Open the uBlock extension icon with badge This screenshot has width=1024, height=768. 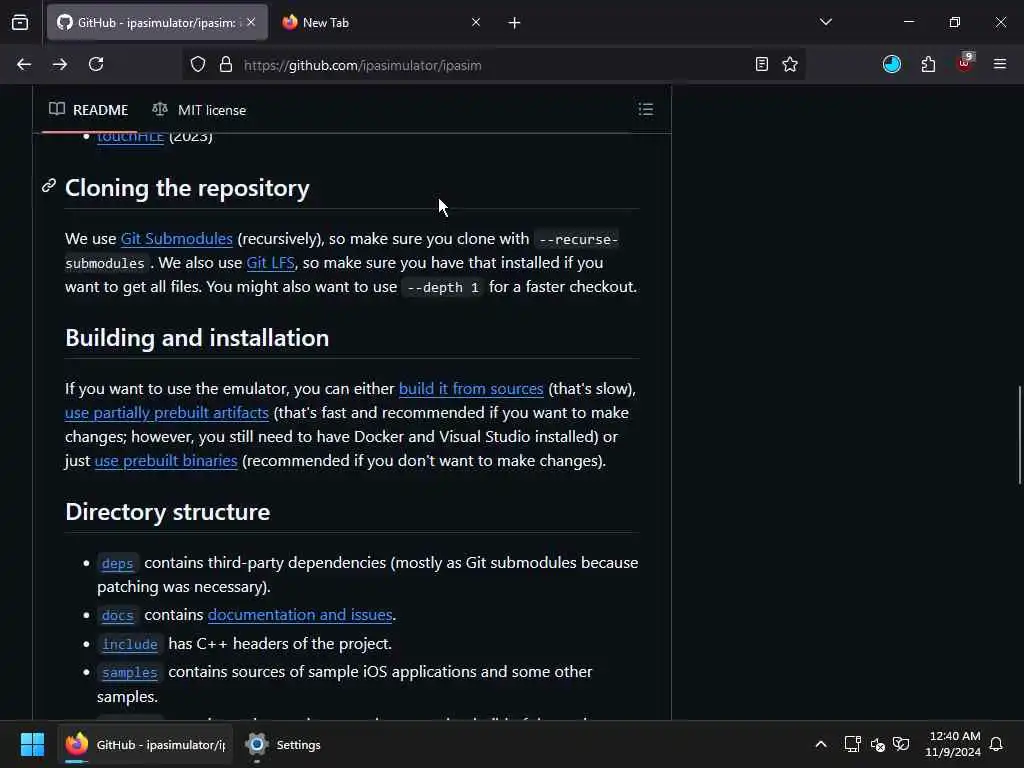point(965,63)
